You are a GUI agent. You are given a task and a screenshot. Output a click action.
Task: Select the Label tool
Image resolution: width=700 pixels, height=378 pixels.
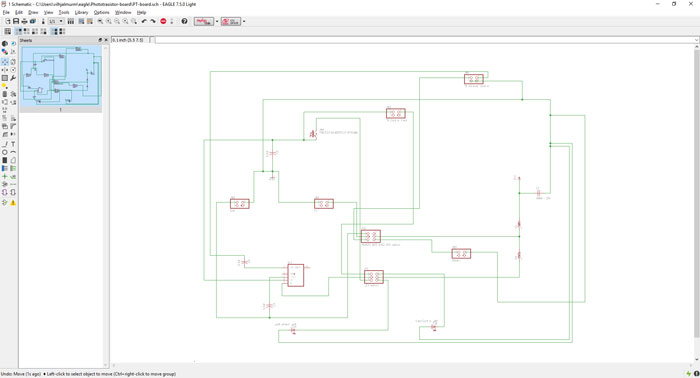click(x=13, y=177)
